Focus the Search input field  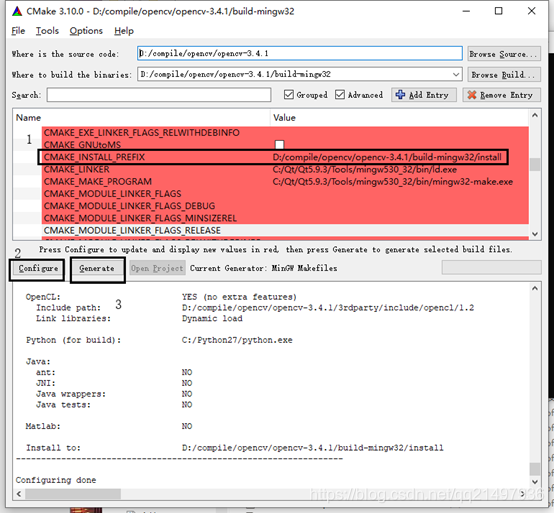[159, 95]
